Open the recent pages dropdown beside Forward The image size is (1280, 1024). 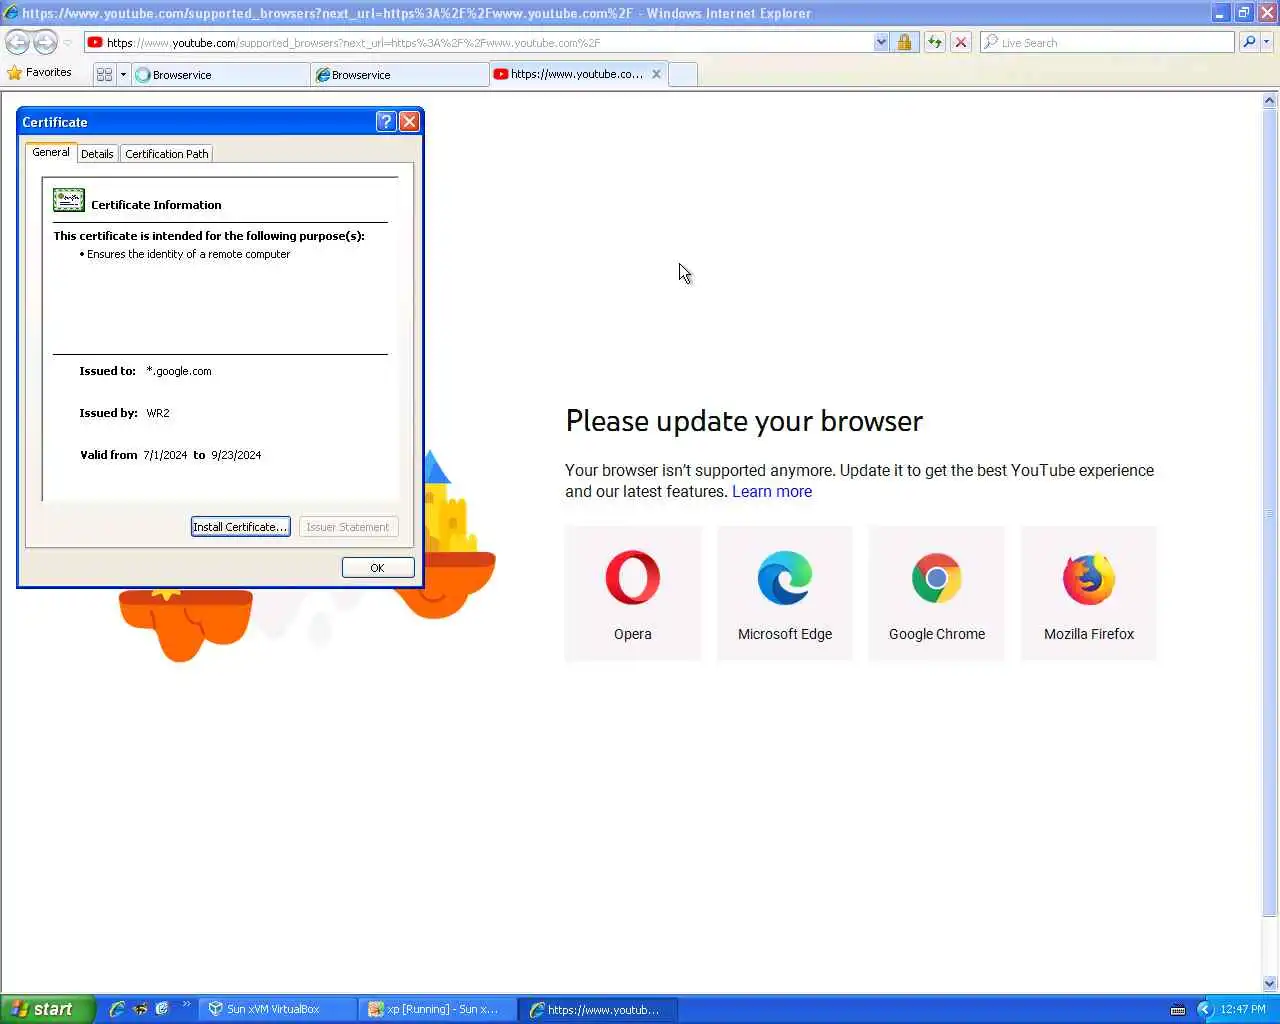67,43
